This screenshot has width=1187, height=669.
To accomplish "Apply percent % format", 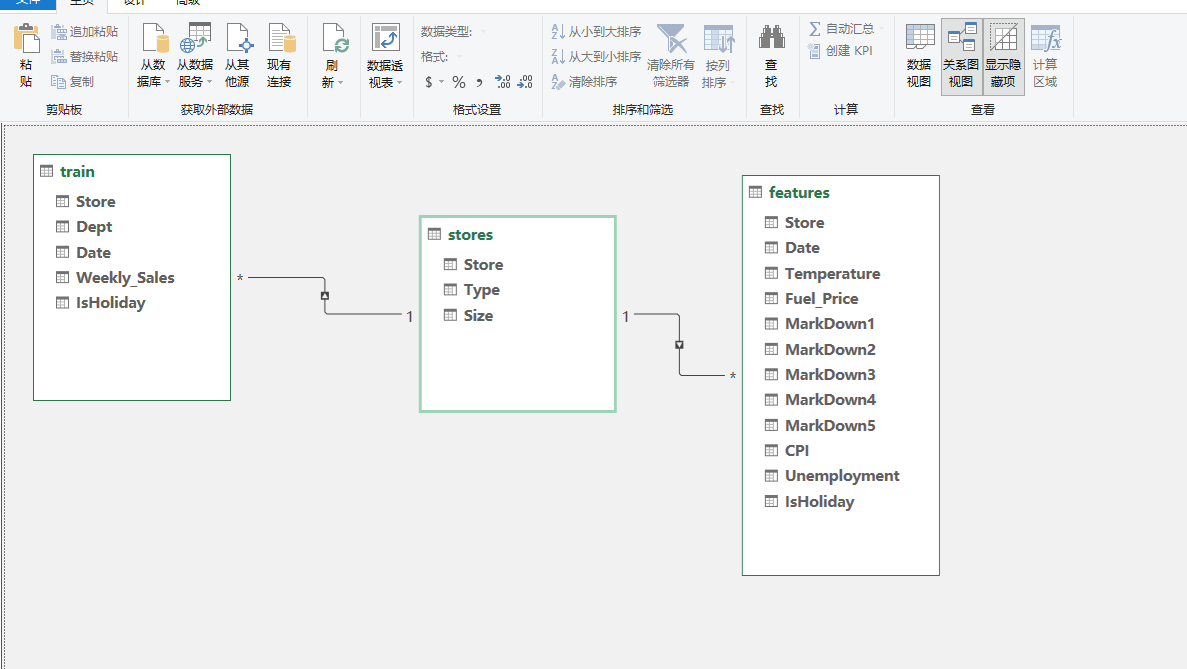I will pyautogui.click(x=459, y=82).
